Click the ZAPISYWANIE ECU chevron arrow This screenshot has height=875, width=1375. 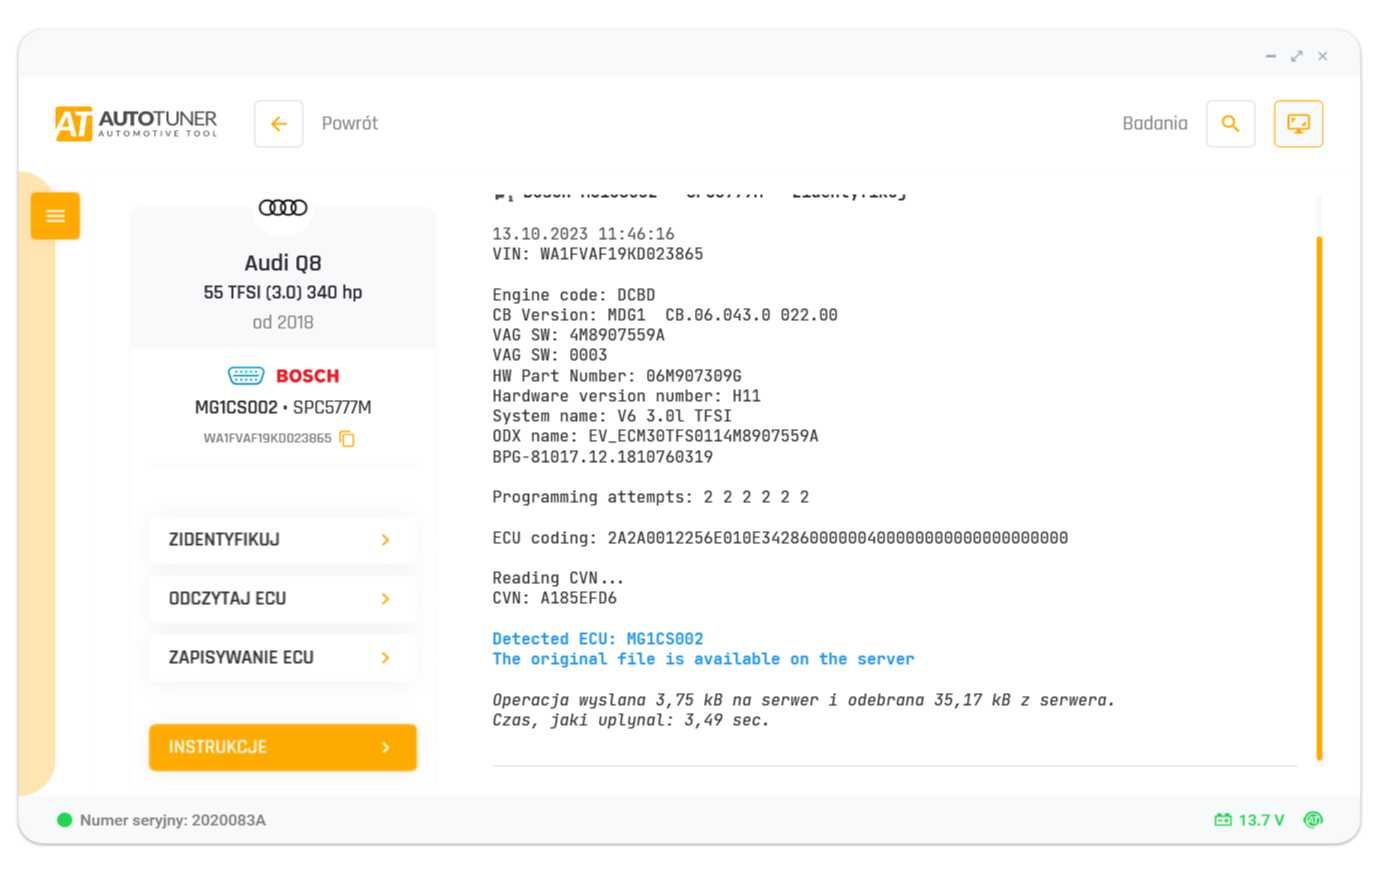[386, 658]
